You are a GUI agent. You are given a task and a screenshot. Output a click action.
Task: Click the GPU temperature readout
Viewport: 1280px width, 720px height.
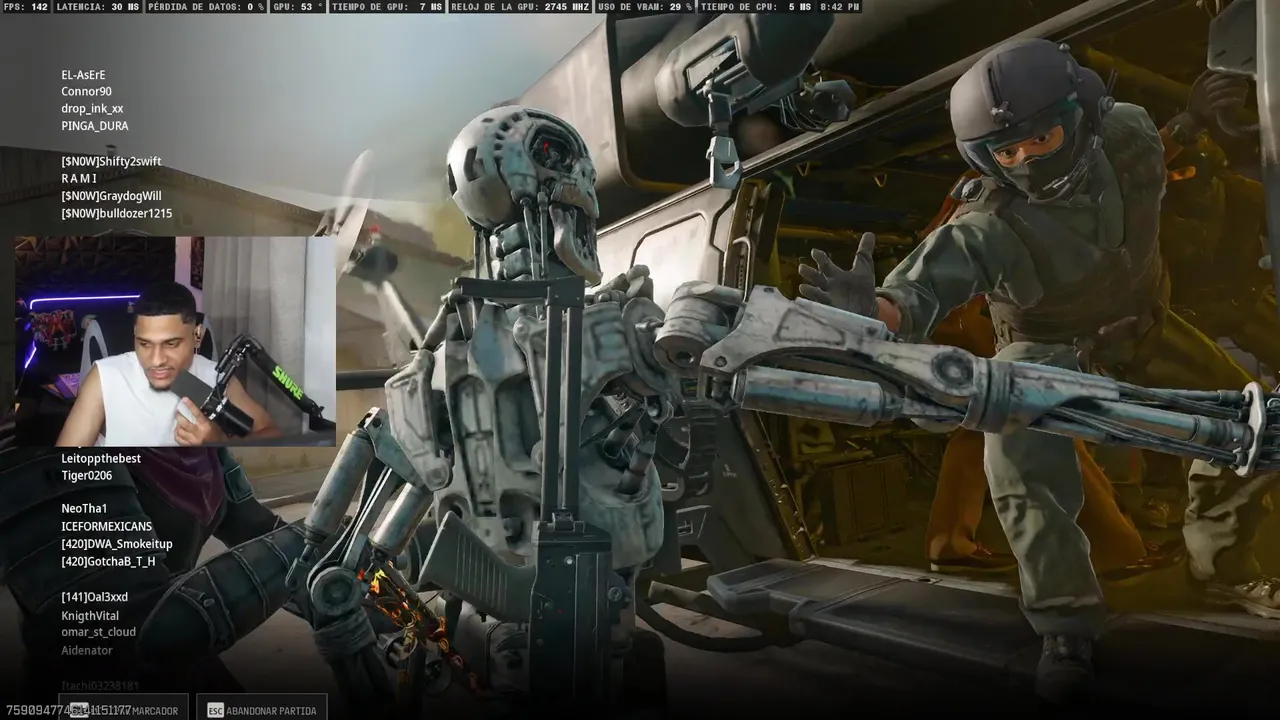pos(298,7)
